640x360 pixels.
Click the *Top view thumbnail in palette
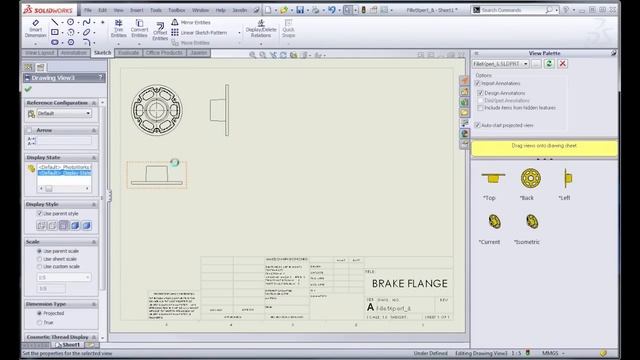tap(493, 178)
